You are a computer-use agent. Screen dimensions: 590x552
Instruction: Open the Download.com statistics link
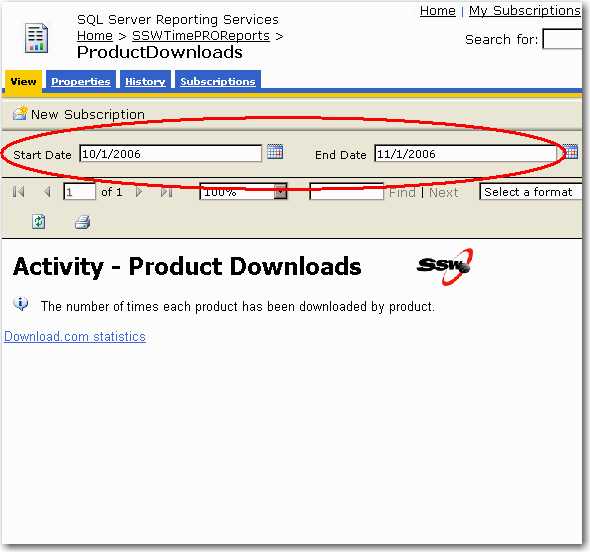tap(75, 336)
